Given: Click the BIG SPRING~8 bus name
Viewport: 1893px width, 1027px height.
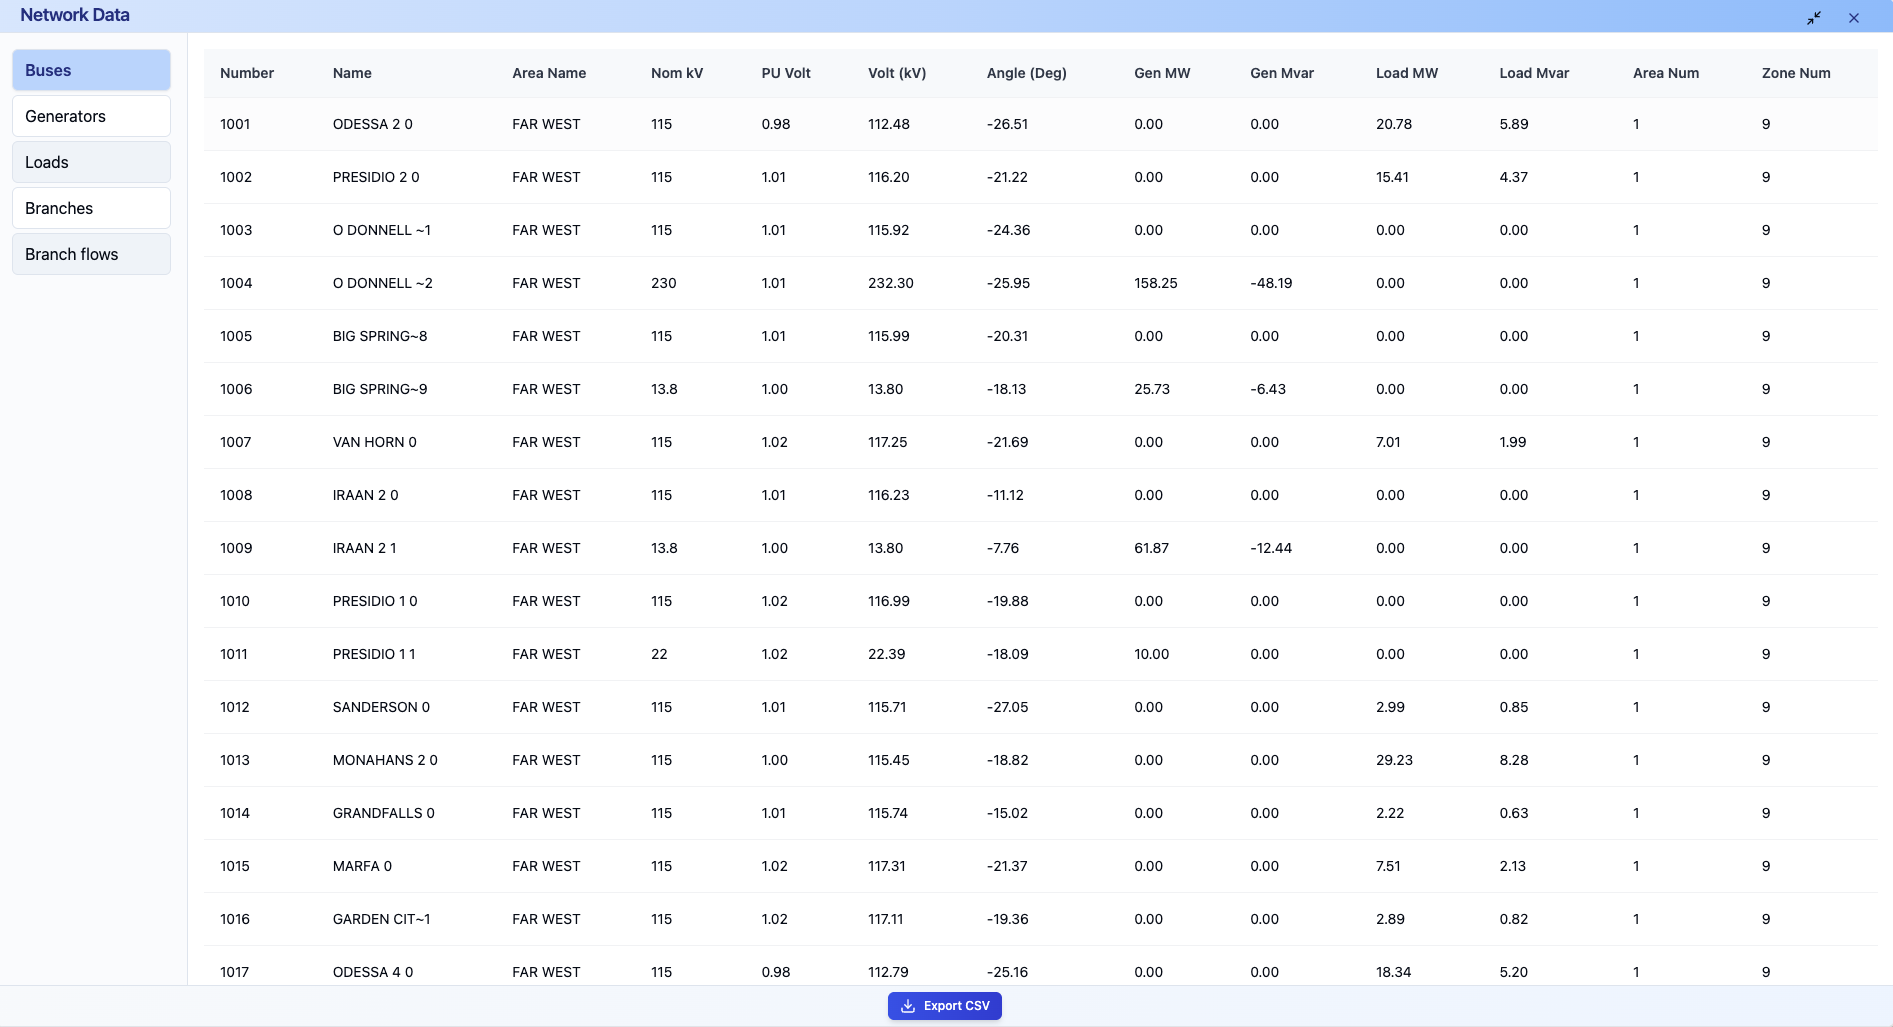Looking at the screenshot, I should (x=380, y=336).
